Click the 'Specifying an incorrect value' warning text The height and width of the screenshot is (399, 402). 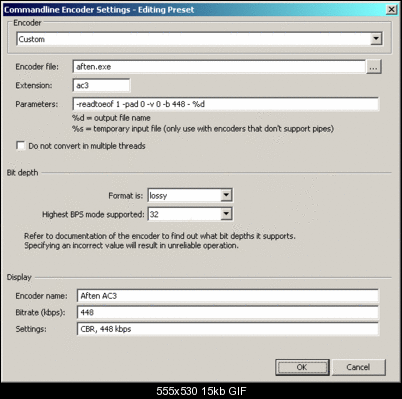[x=131, y=246]
